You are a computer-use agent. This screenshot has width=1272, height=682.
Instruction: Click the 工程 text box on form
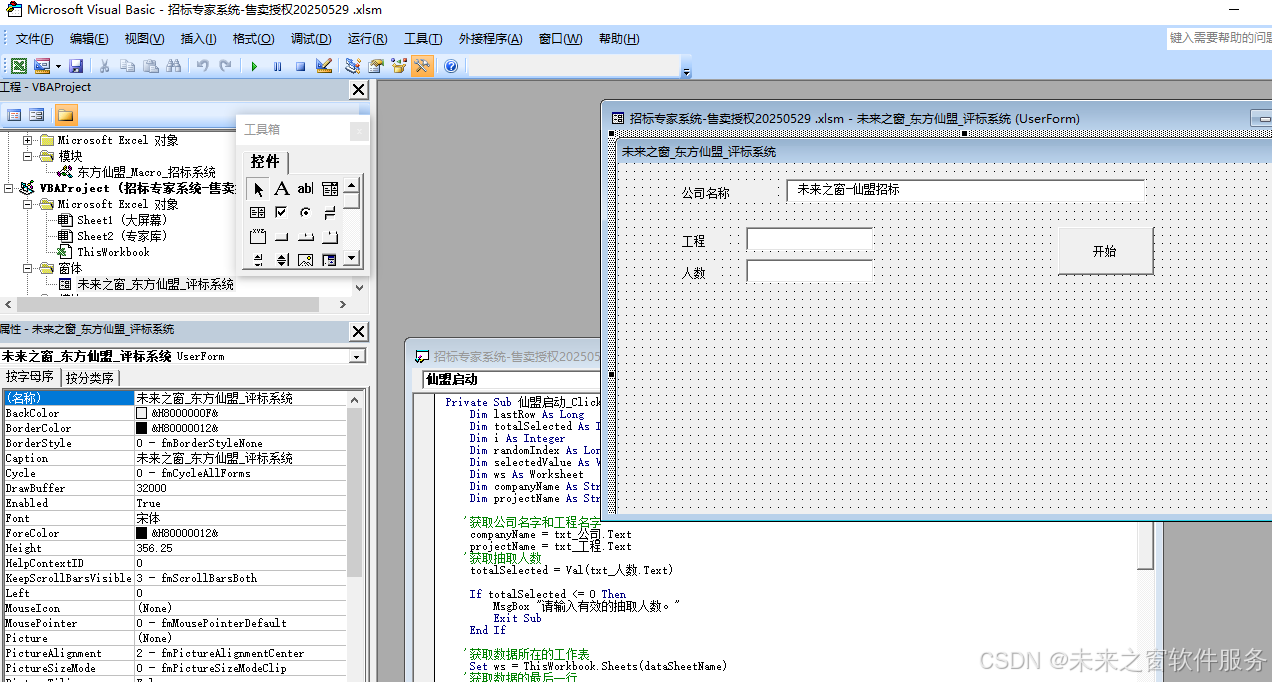pyautogui.click(x=810, y=239)
